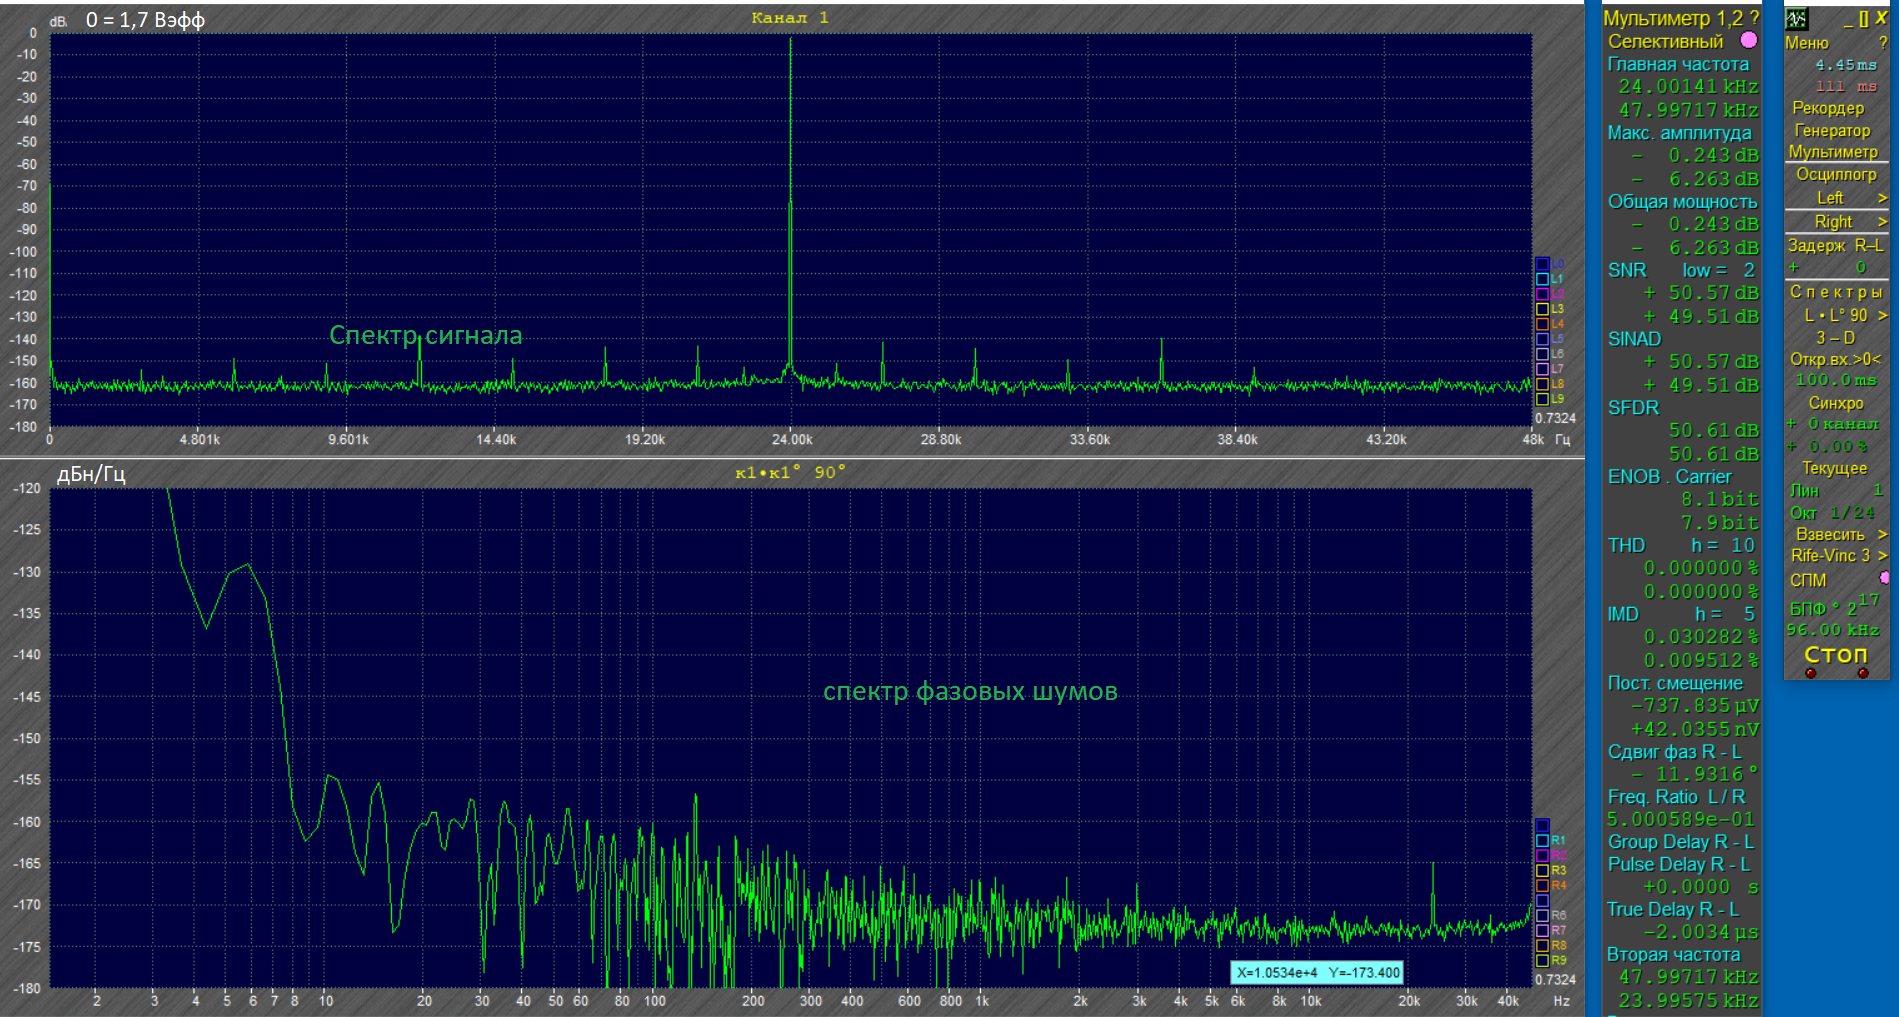Click the THD label in multimeter

coord(1626,545)
